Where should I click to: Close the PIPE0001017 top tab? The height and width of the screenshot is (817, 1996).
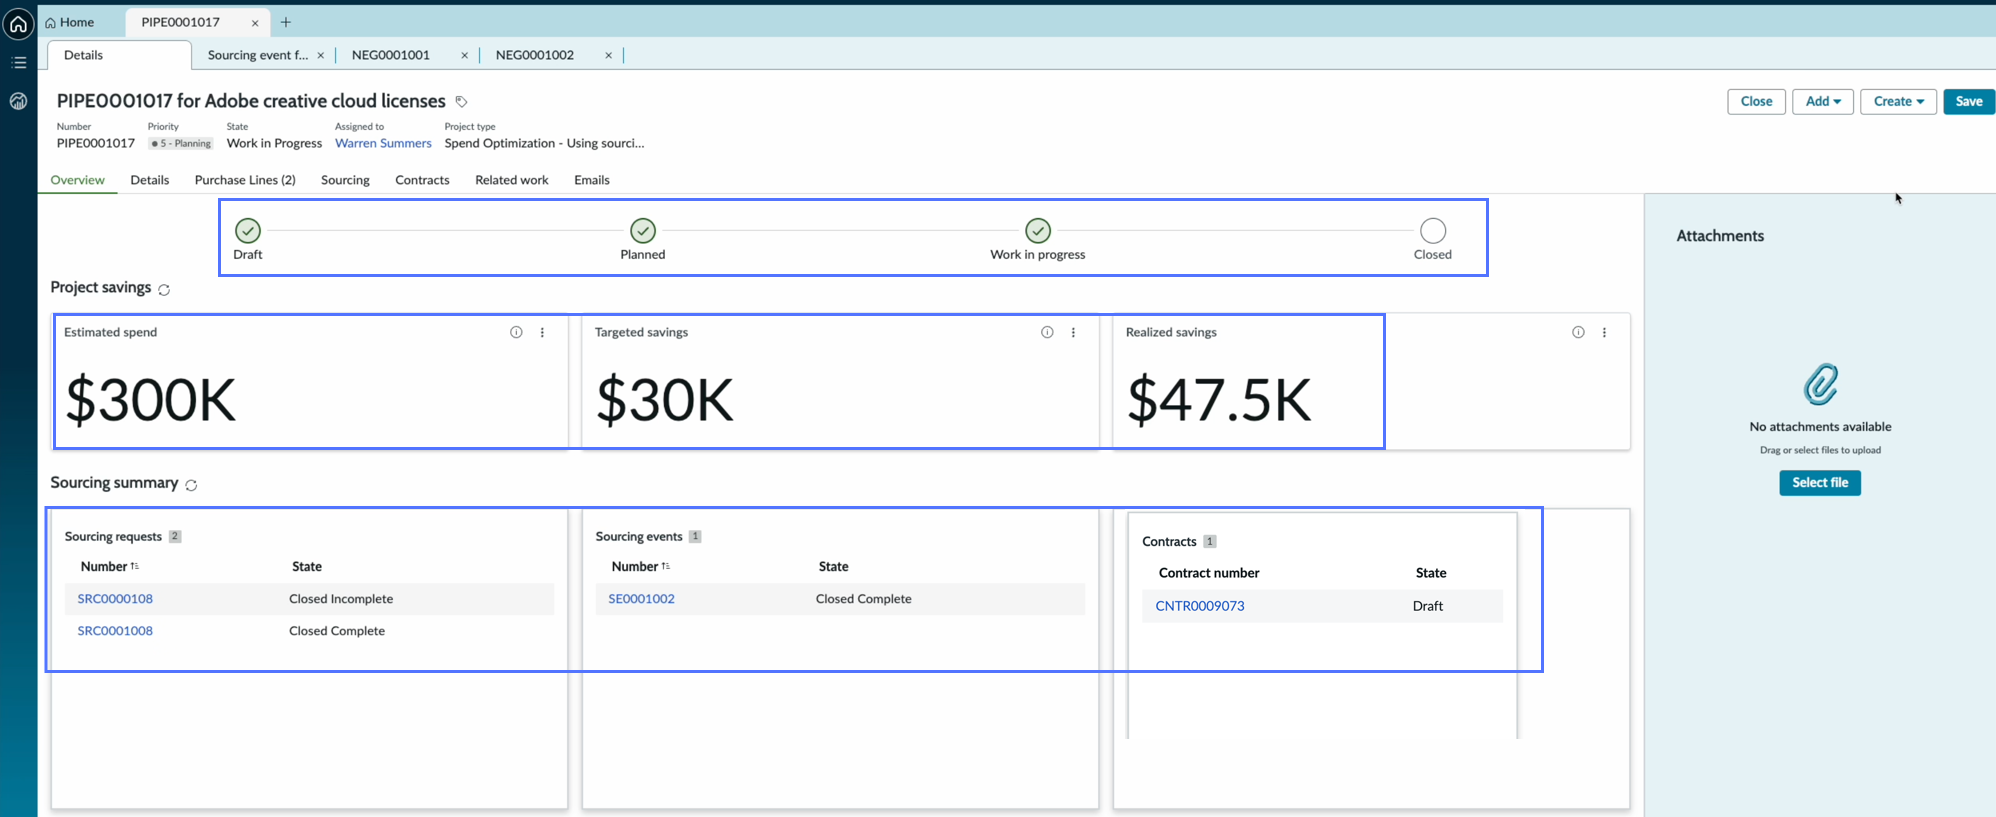(x=255, y=23)
